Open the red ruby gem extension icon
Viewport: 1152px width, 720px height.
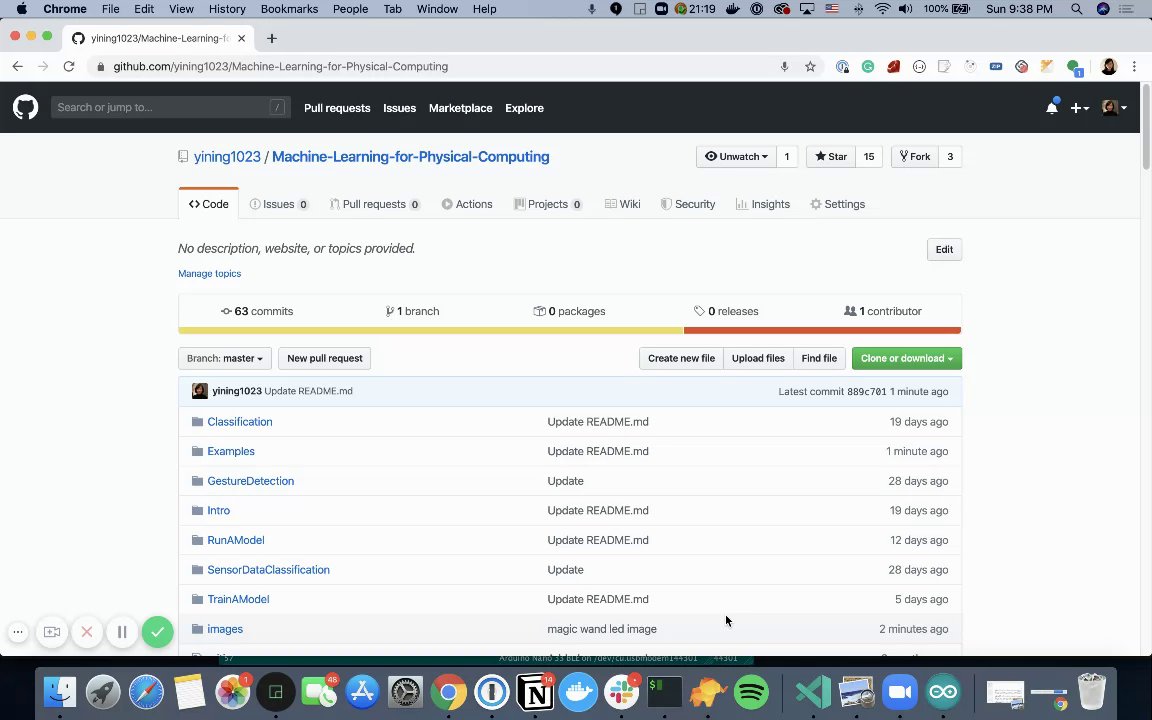point(893,66)
